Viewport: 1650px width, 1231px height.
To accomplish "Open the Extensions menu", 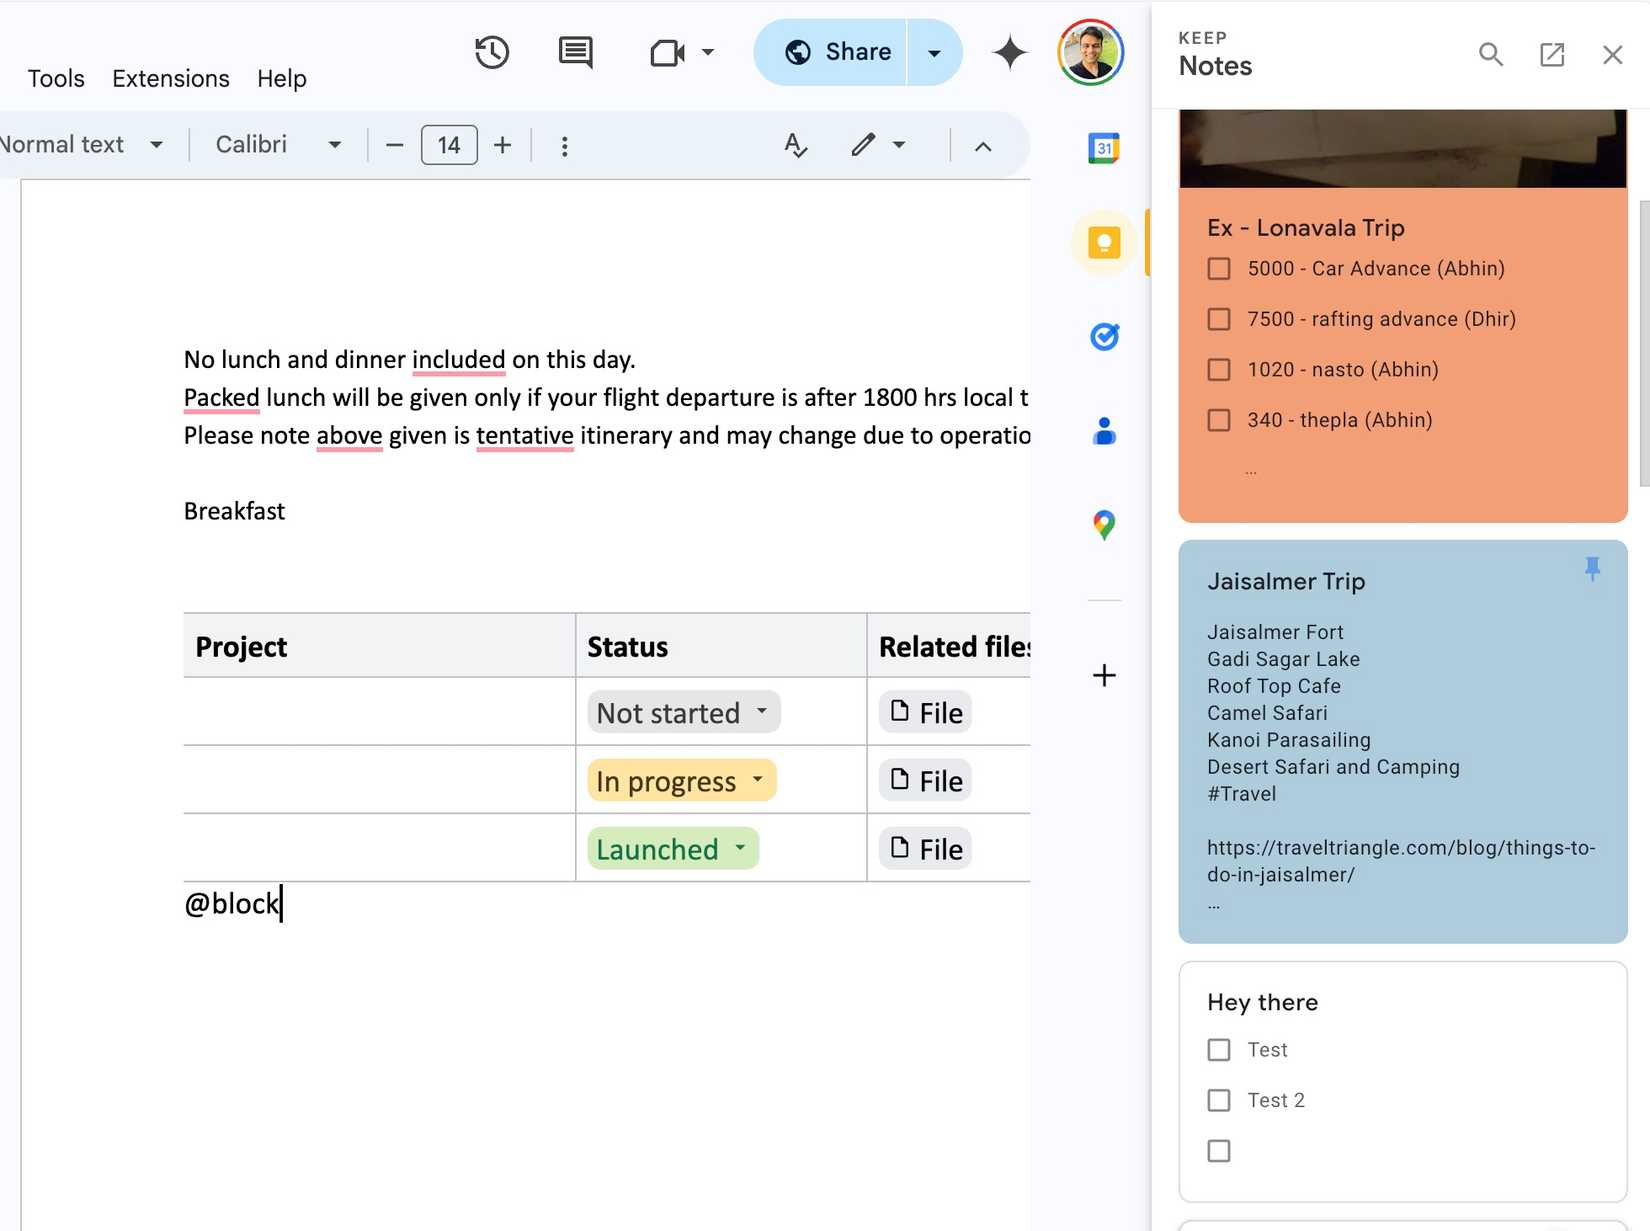I will click(x=170, y=78).
